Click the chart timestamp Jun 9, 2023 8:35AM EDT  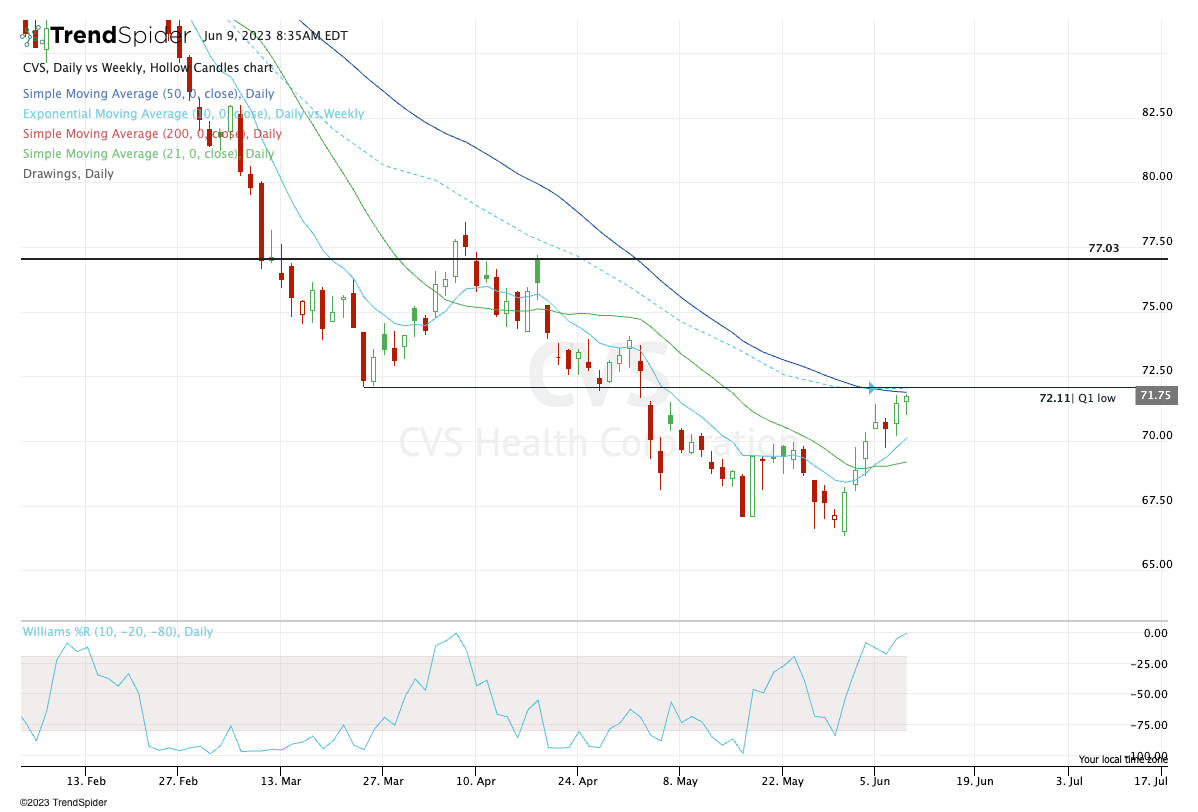point(275,36)
